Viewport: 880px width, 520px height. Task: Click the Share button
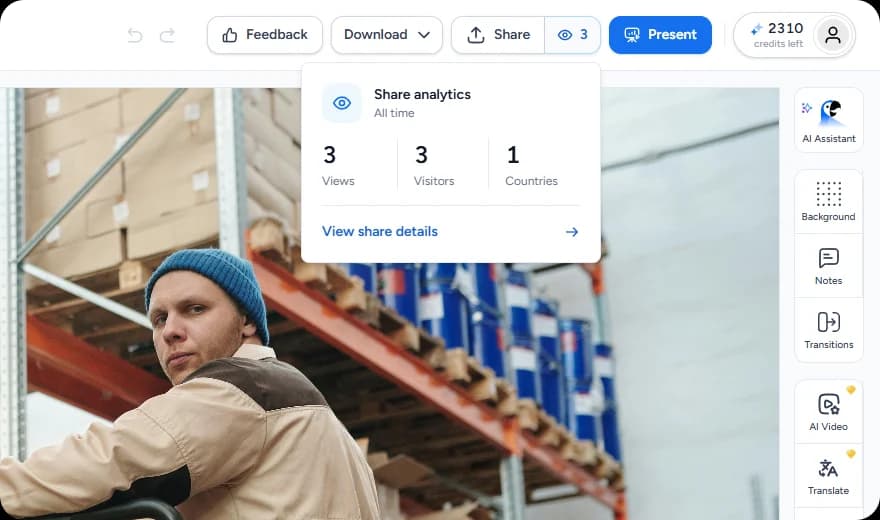click(498, 35)
